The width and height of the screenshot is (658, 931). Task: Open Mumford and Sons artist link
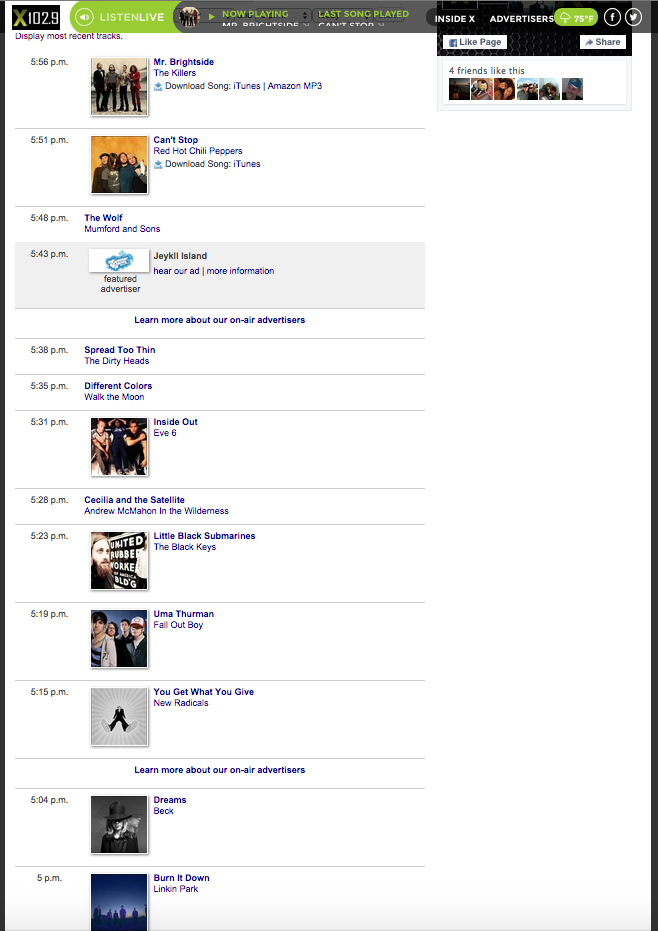coord(122,229)
